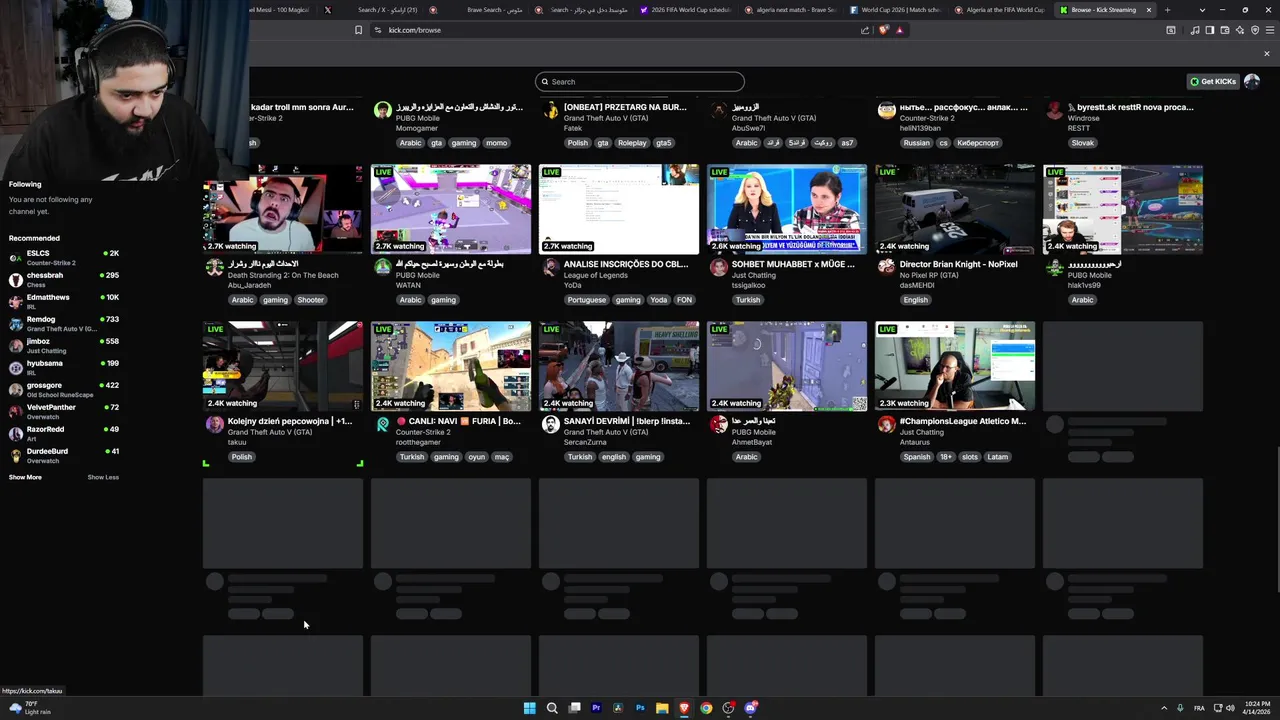Open #ChampionsLeague Atletico stream thumbnail
This screenshot has height=720, width=1280.
coord(955,366)
